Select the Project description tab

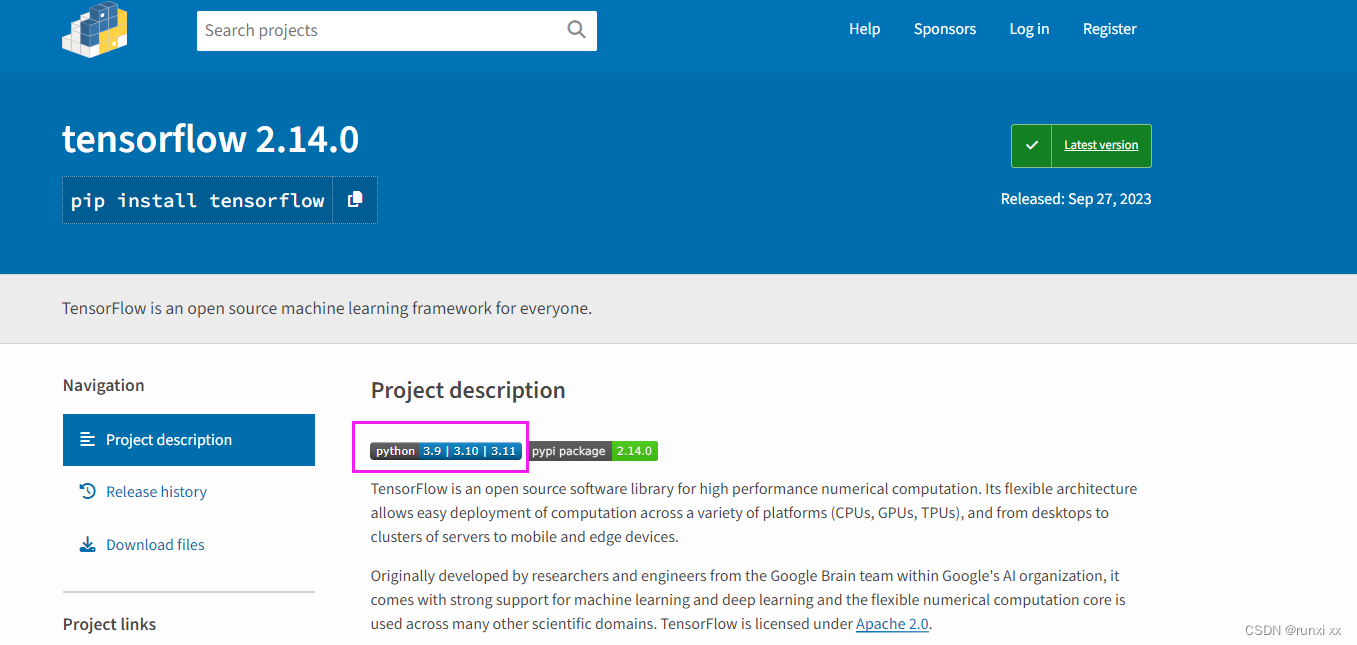169,440
